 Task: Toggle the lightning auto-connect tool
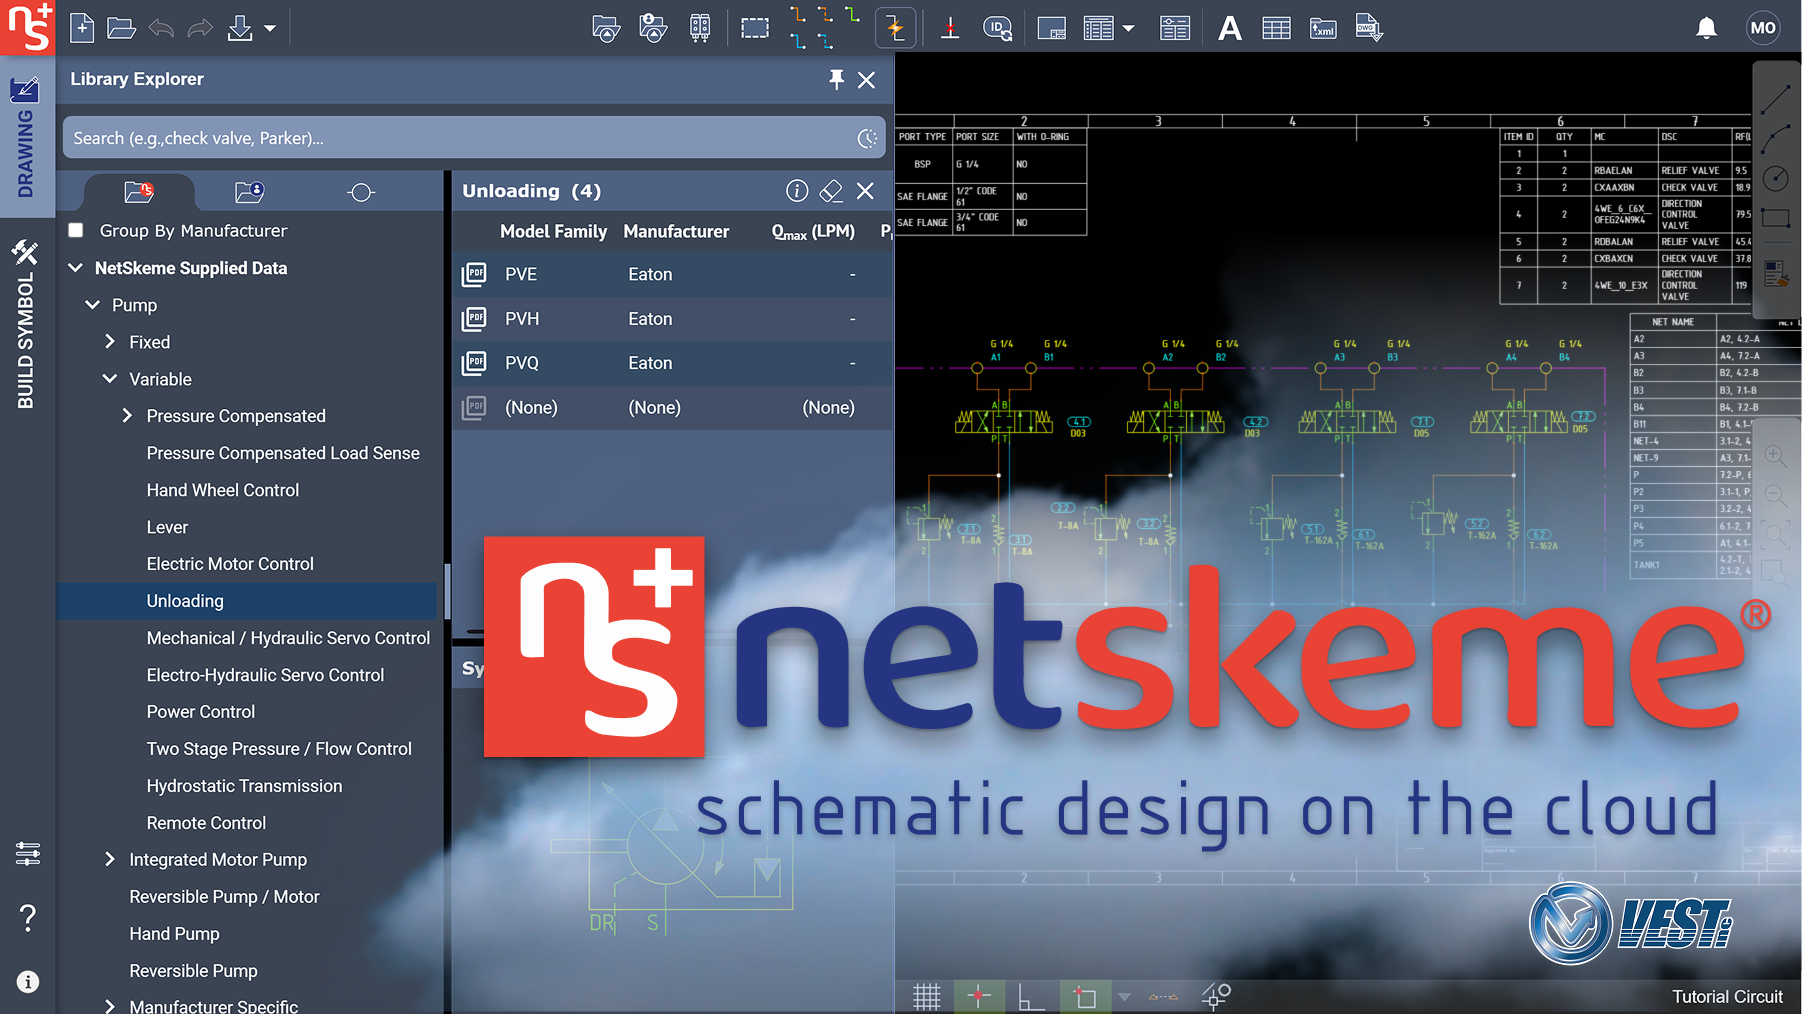896,28
